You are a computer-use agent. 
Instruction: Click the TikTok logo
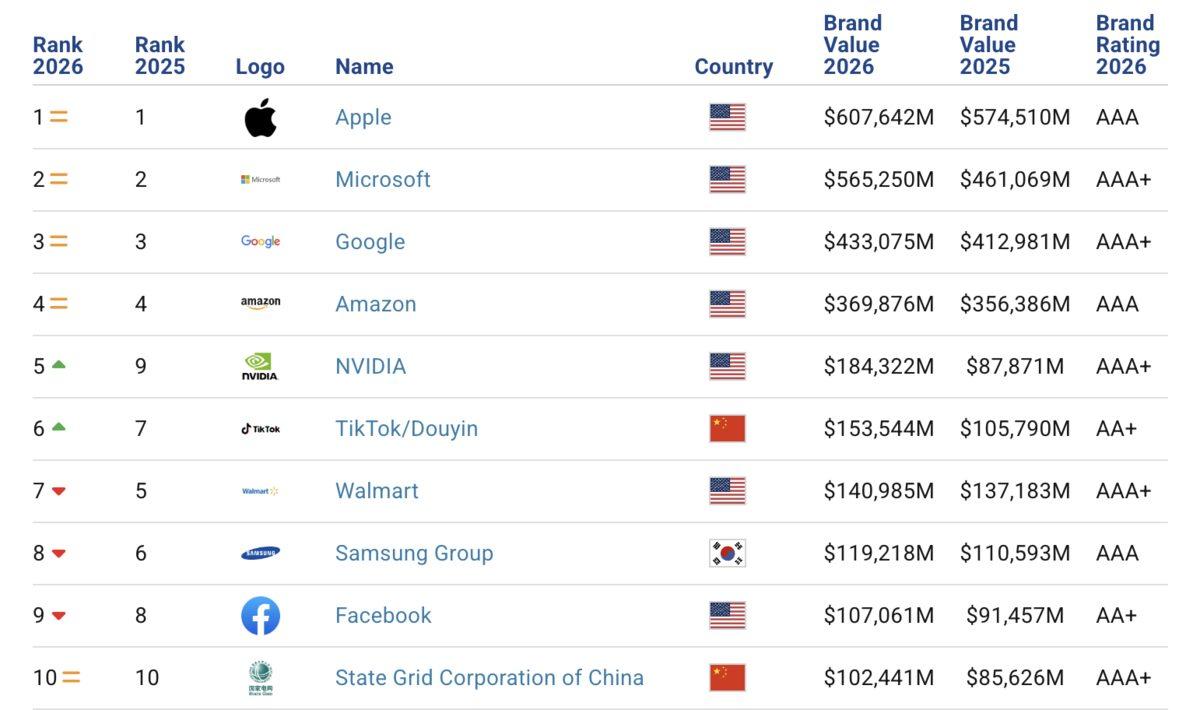point(260,429)
